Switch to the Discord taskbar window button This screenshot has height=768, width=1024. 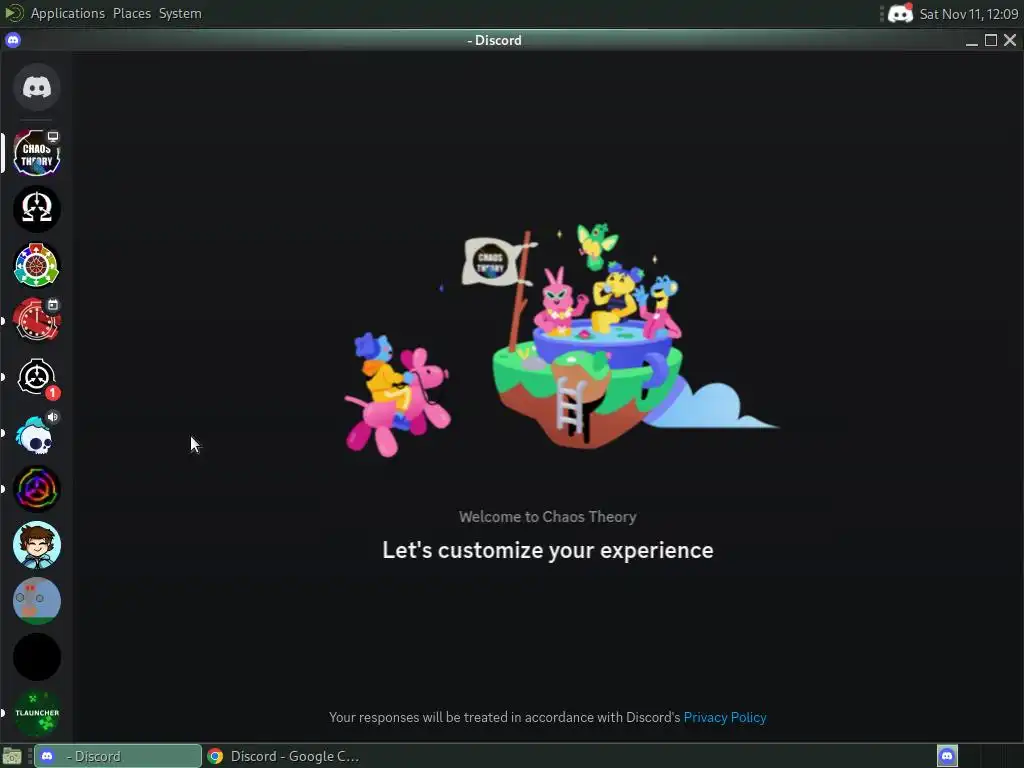coord(118,756)
